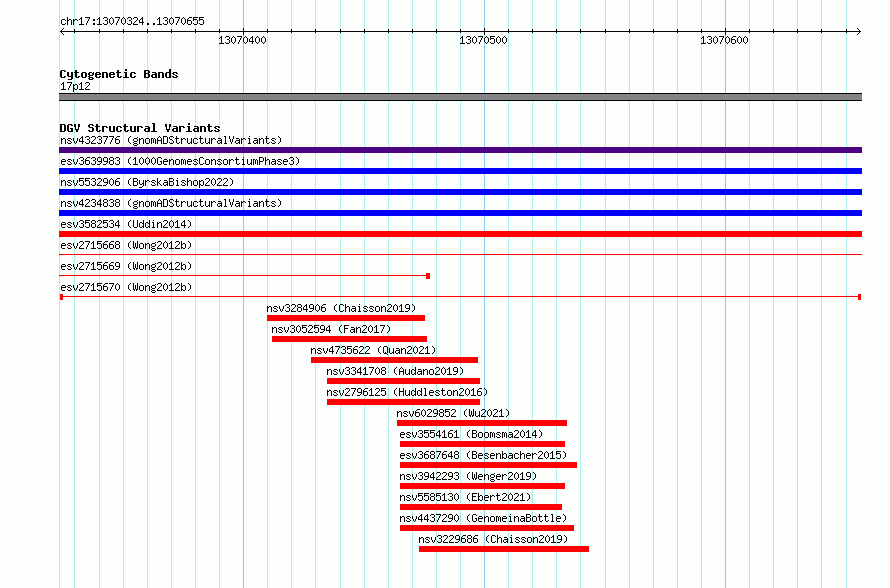Screen dimensions: 890x588
Task: Open esv3687648 Besenbacher2015 variant label
Action: 483,455
